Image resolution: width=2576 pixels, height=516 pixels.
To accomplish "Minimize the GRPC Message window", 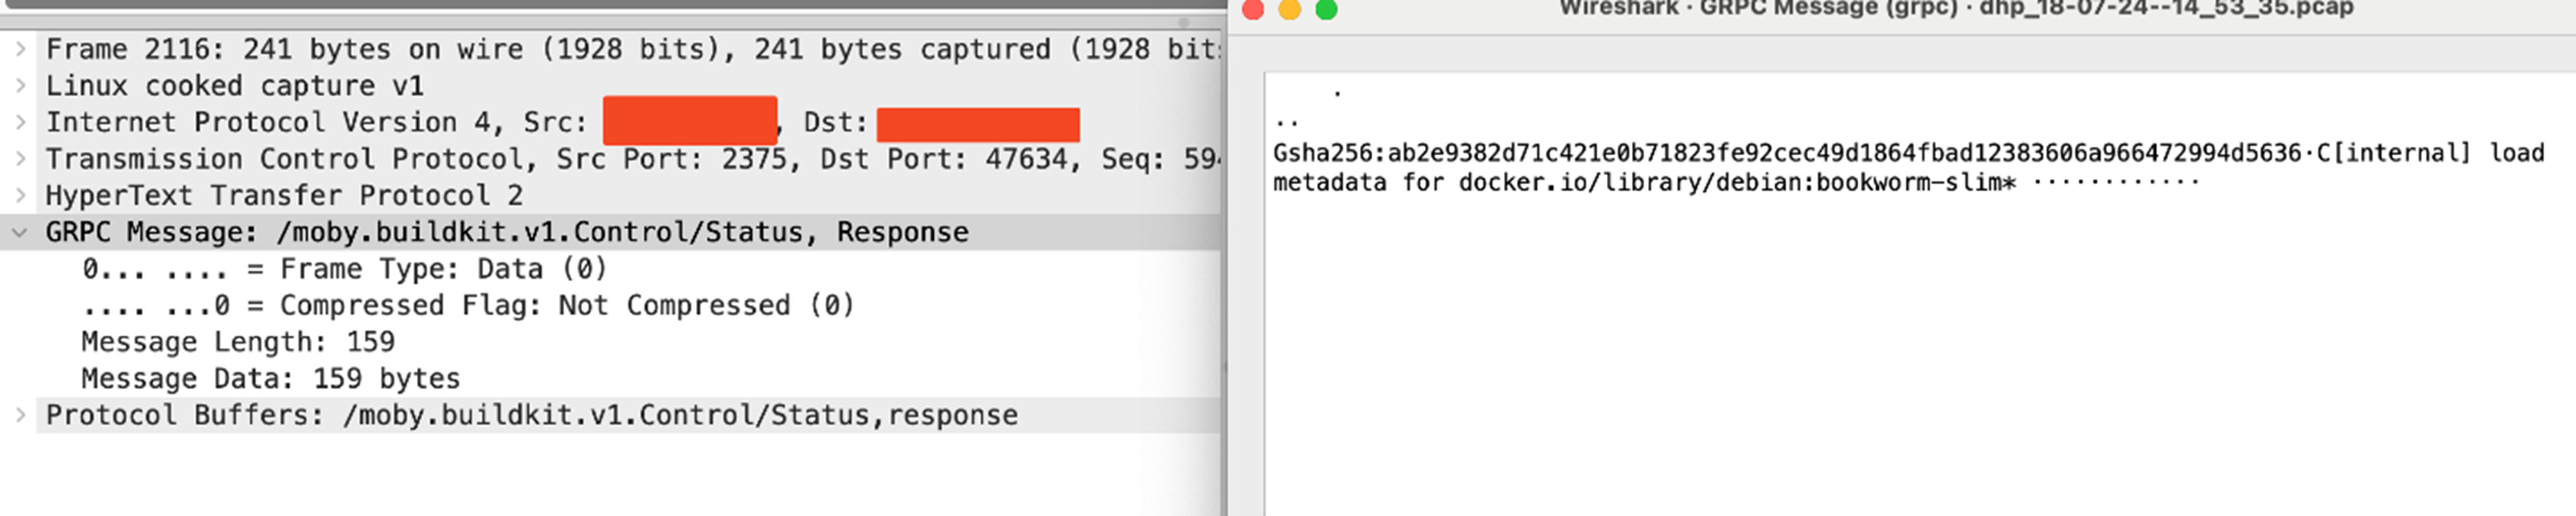I will pyautogui.click(x=1290, y=9).
